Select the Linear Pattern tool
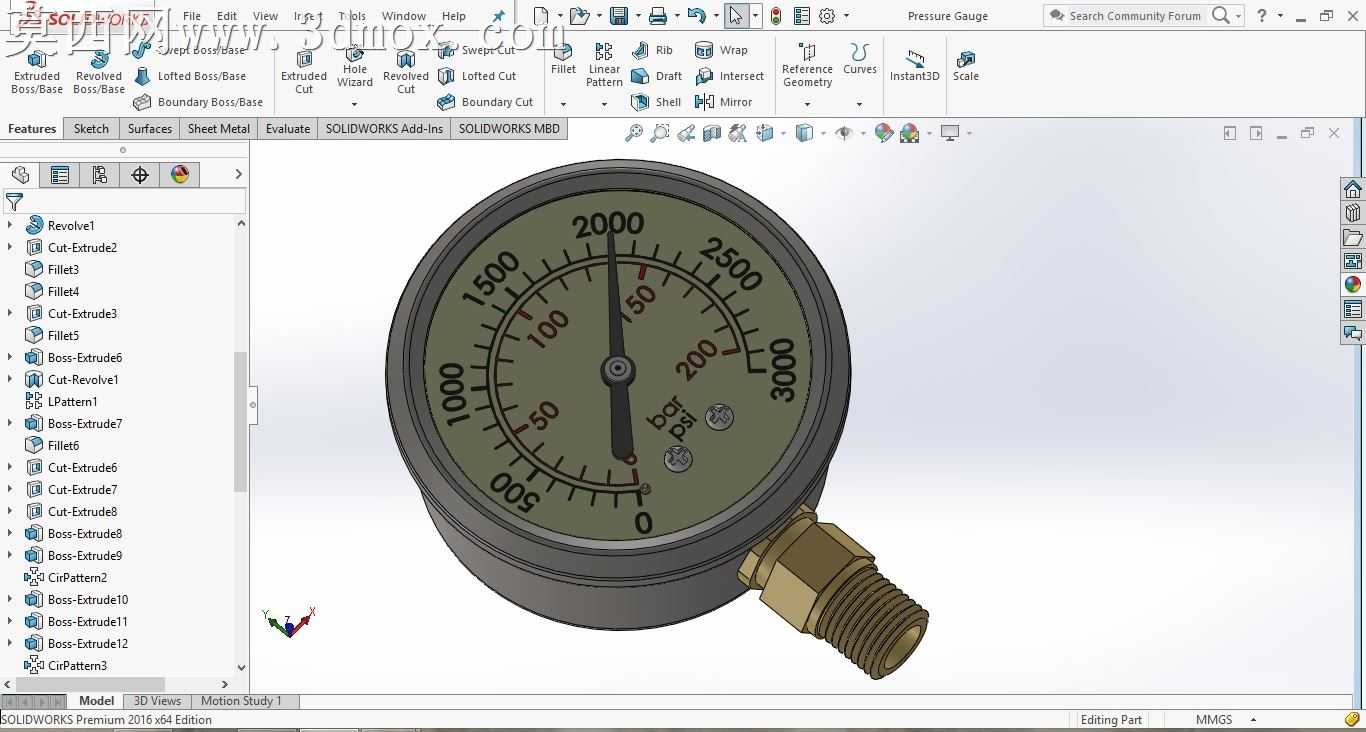The height and width of the screenshot is (732, 1366). [x=604, y=65]
